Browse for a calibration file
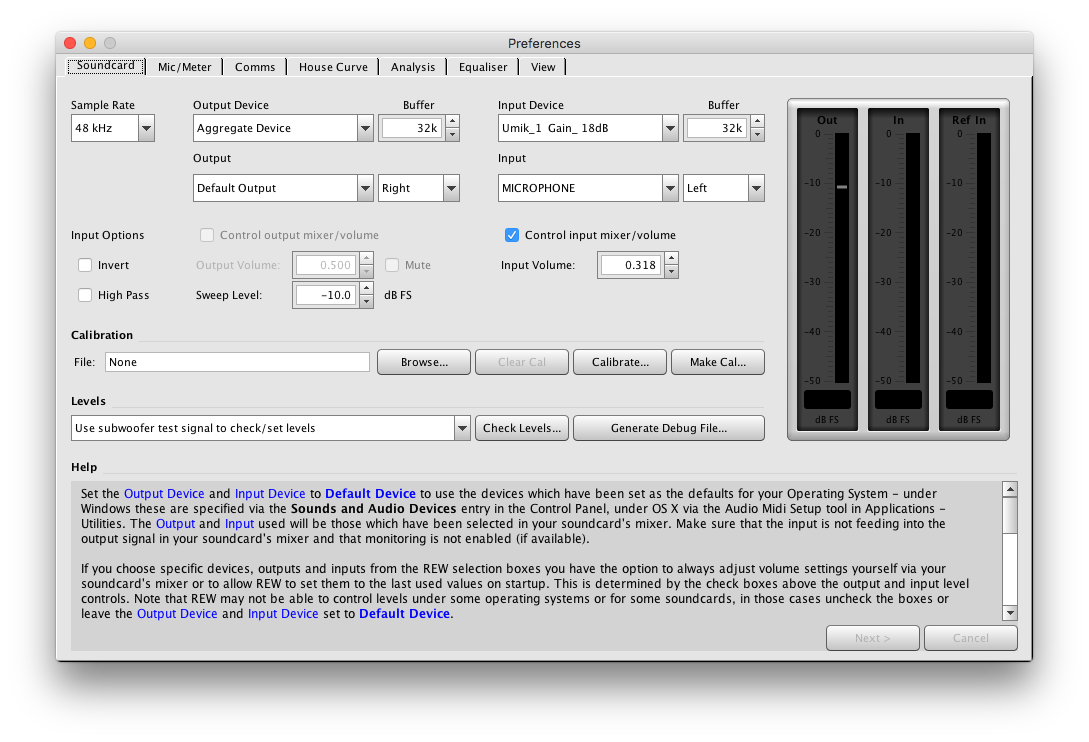The image size is (1089, 742). [423, 362]
